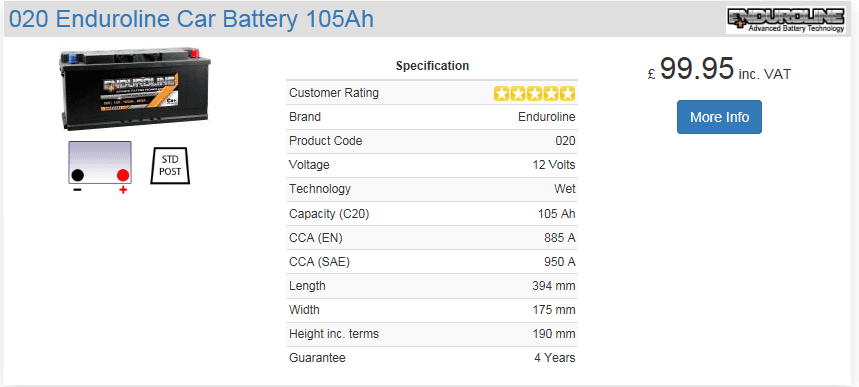
Task: Click the Guarantee 4 Years row
Action: coord(432,358)
